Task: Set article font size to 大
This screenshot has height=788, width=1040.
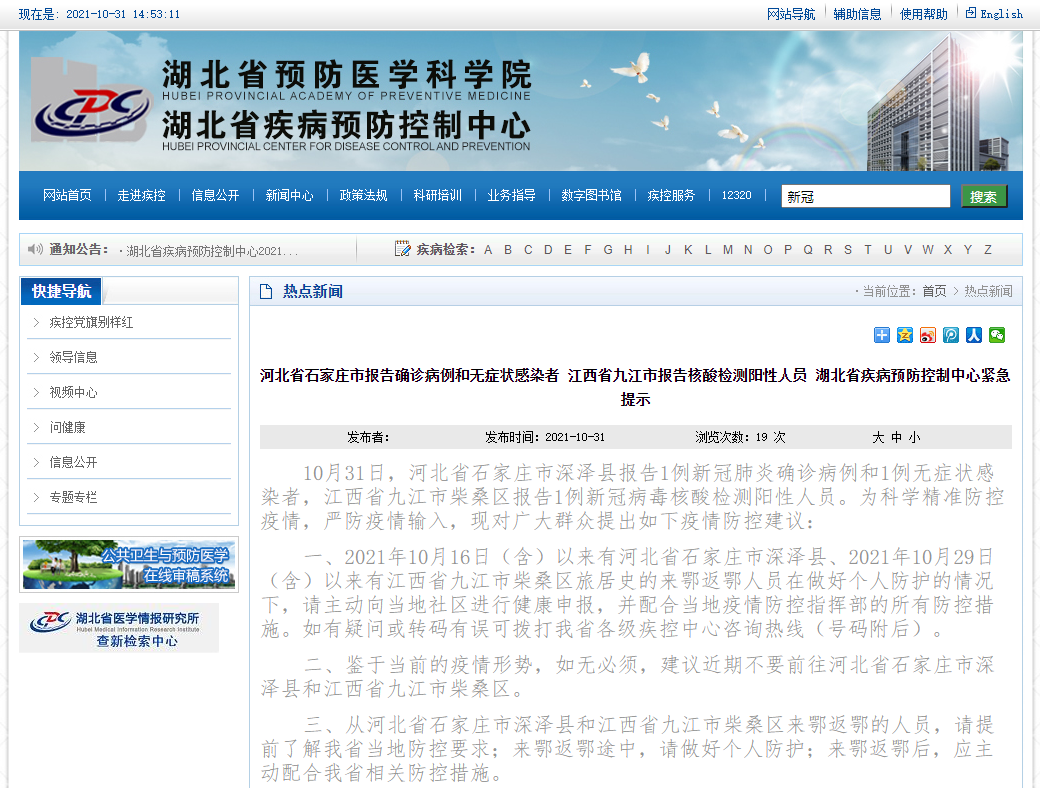Action: (x=878, y=437)
